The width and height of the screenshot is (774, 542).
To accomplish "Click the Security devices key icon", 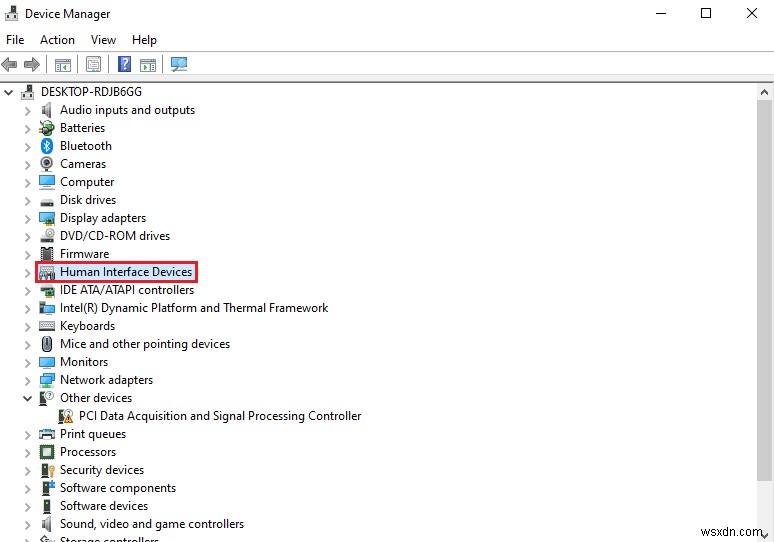I will [x=47, y=470].
